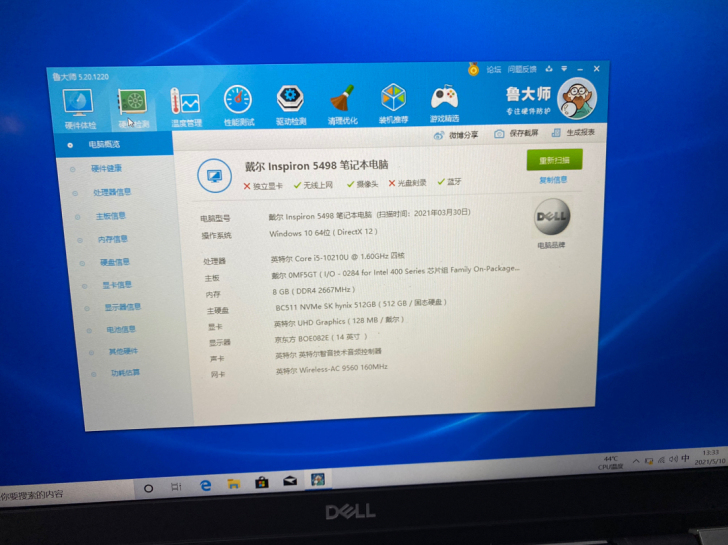Share via 微博分享
This screenshot has height=545, width=728.
(x=456, y=135)
